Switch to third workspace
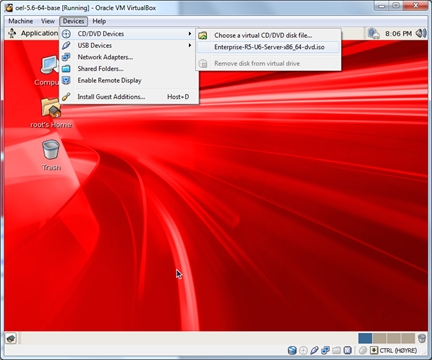This screenshot has height=360, width=432. click(x=394, y=338)
